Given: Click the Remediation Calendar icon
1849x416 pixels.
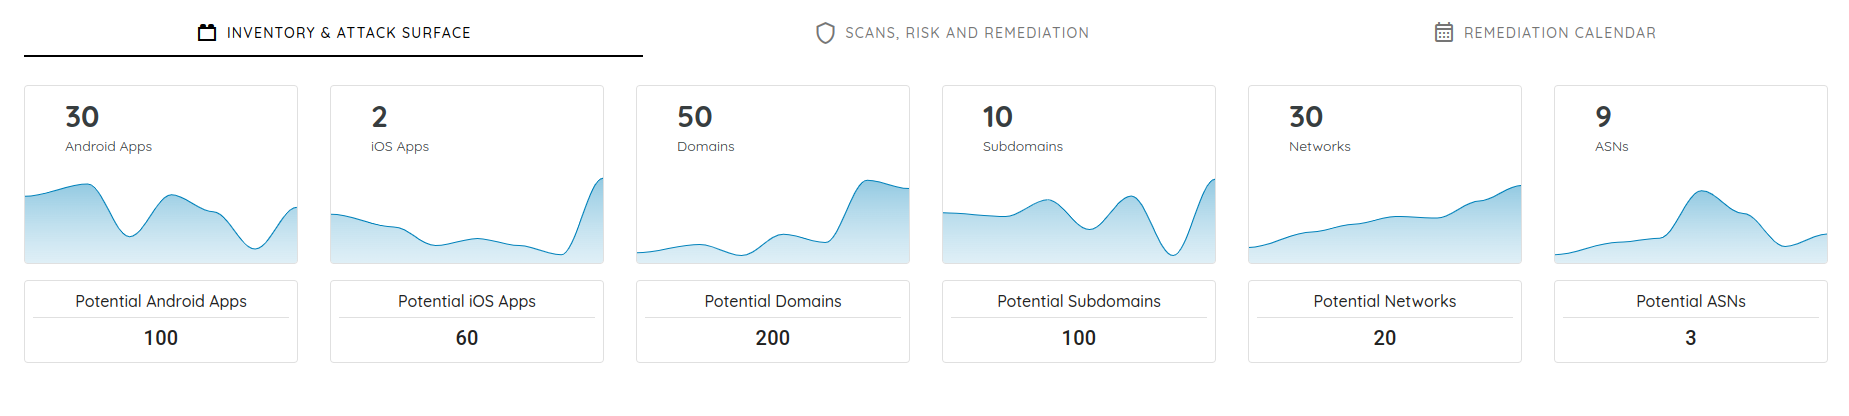Looking at the screenshot, I should pos(1444,33).
